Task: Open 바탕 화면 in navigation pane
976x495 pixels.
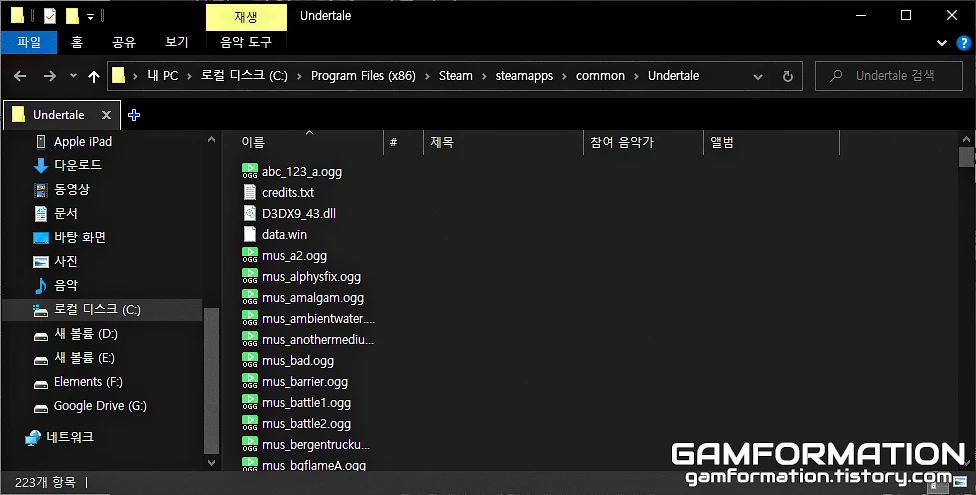Action: coord(80,237)
